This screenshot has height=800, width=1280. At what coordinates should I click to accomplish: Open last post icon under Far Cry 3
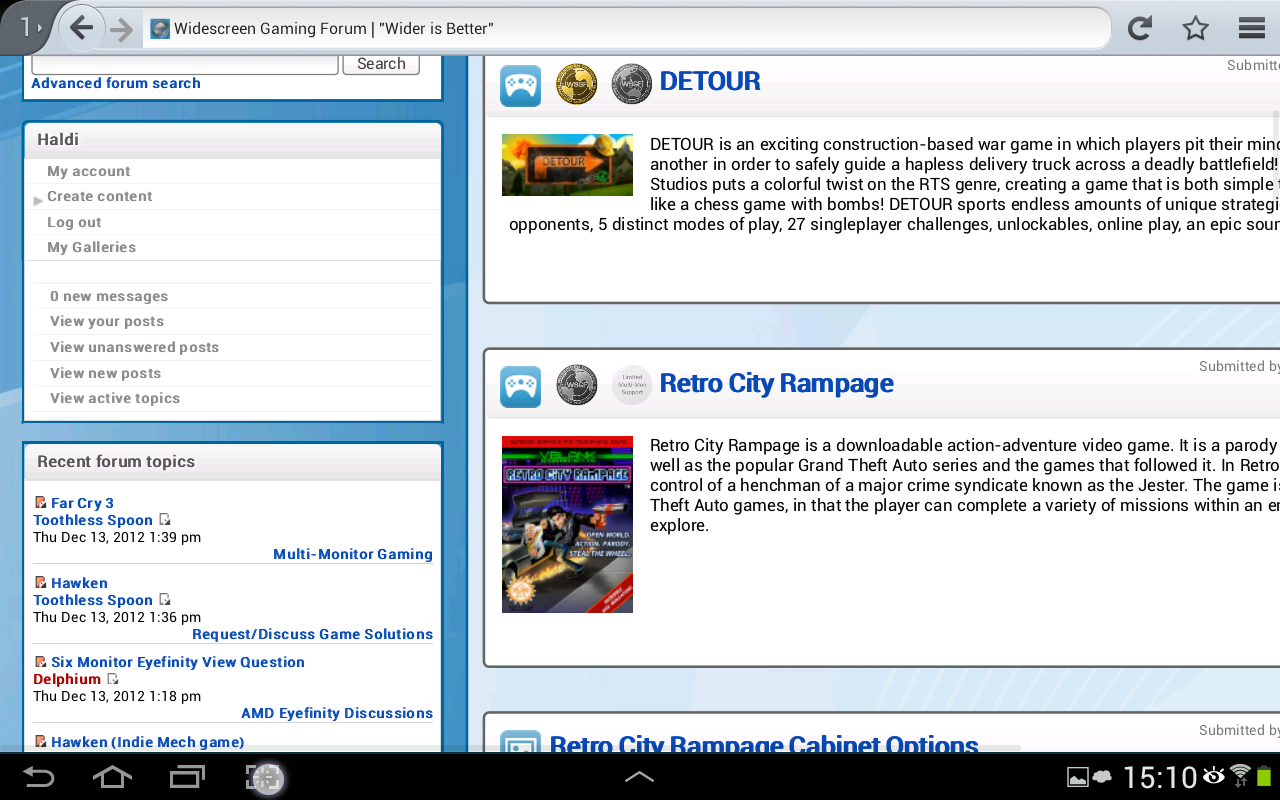tap(165, 520)
